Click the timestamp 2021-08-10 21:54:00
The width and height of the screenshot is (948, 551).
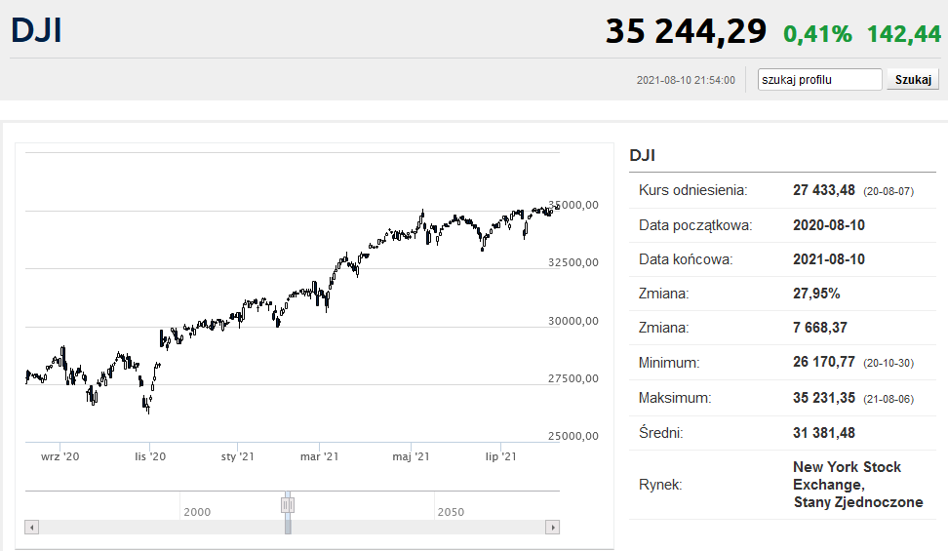click(x=686, y=80)
